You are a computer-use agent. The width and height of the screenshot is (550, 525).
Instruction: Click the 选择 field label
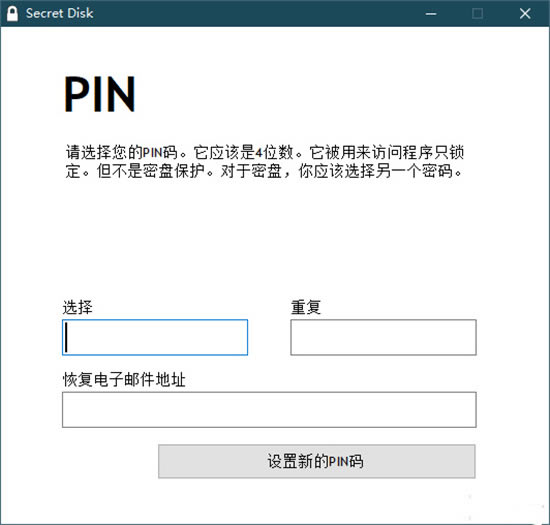(x=78, y=307)
